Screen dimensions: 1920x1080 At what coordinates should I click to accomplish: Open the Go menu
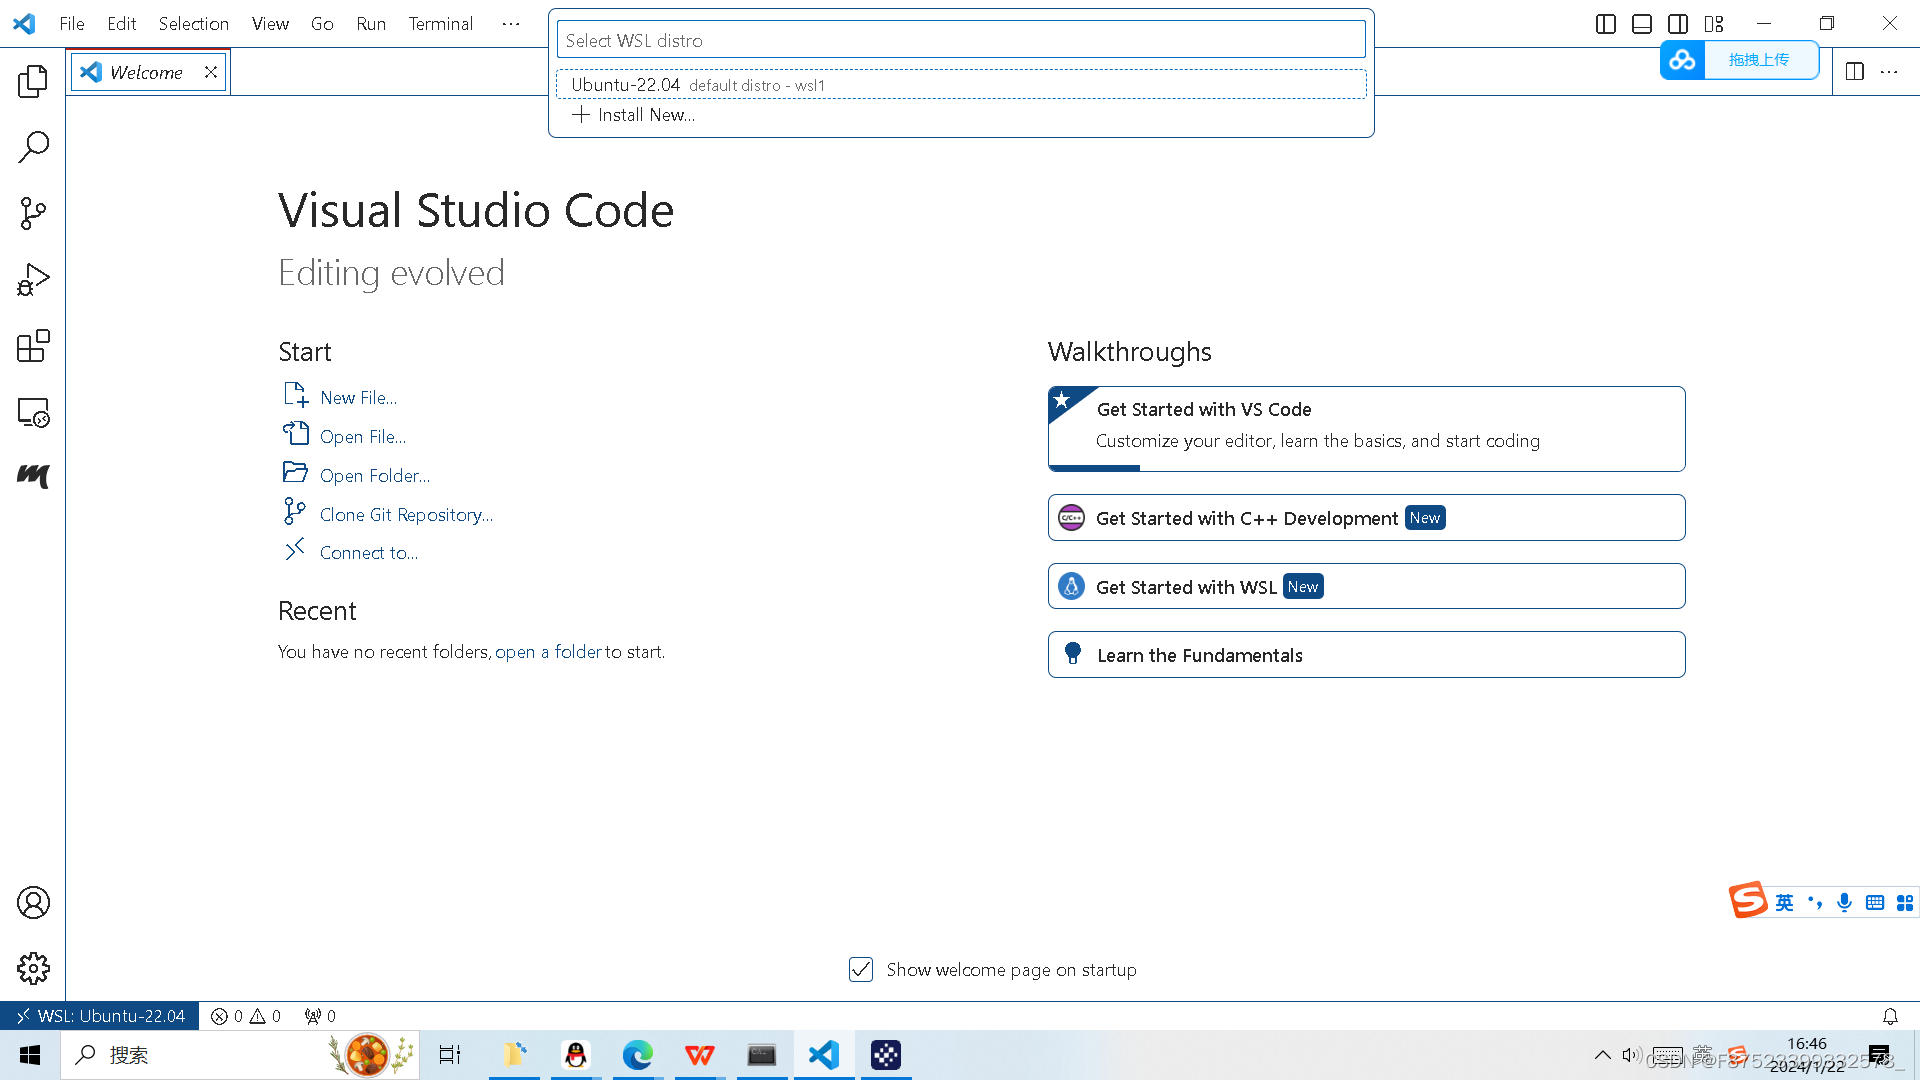click(x=322, y=24)
